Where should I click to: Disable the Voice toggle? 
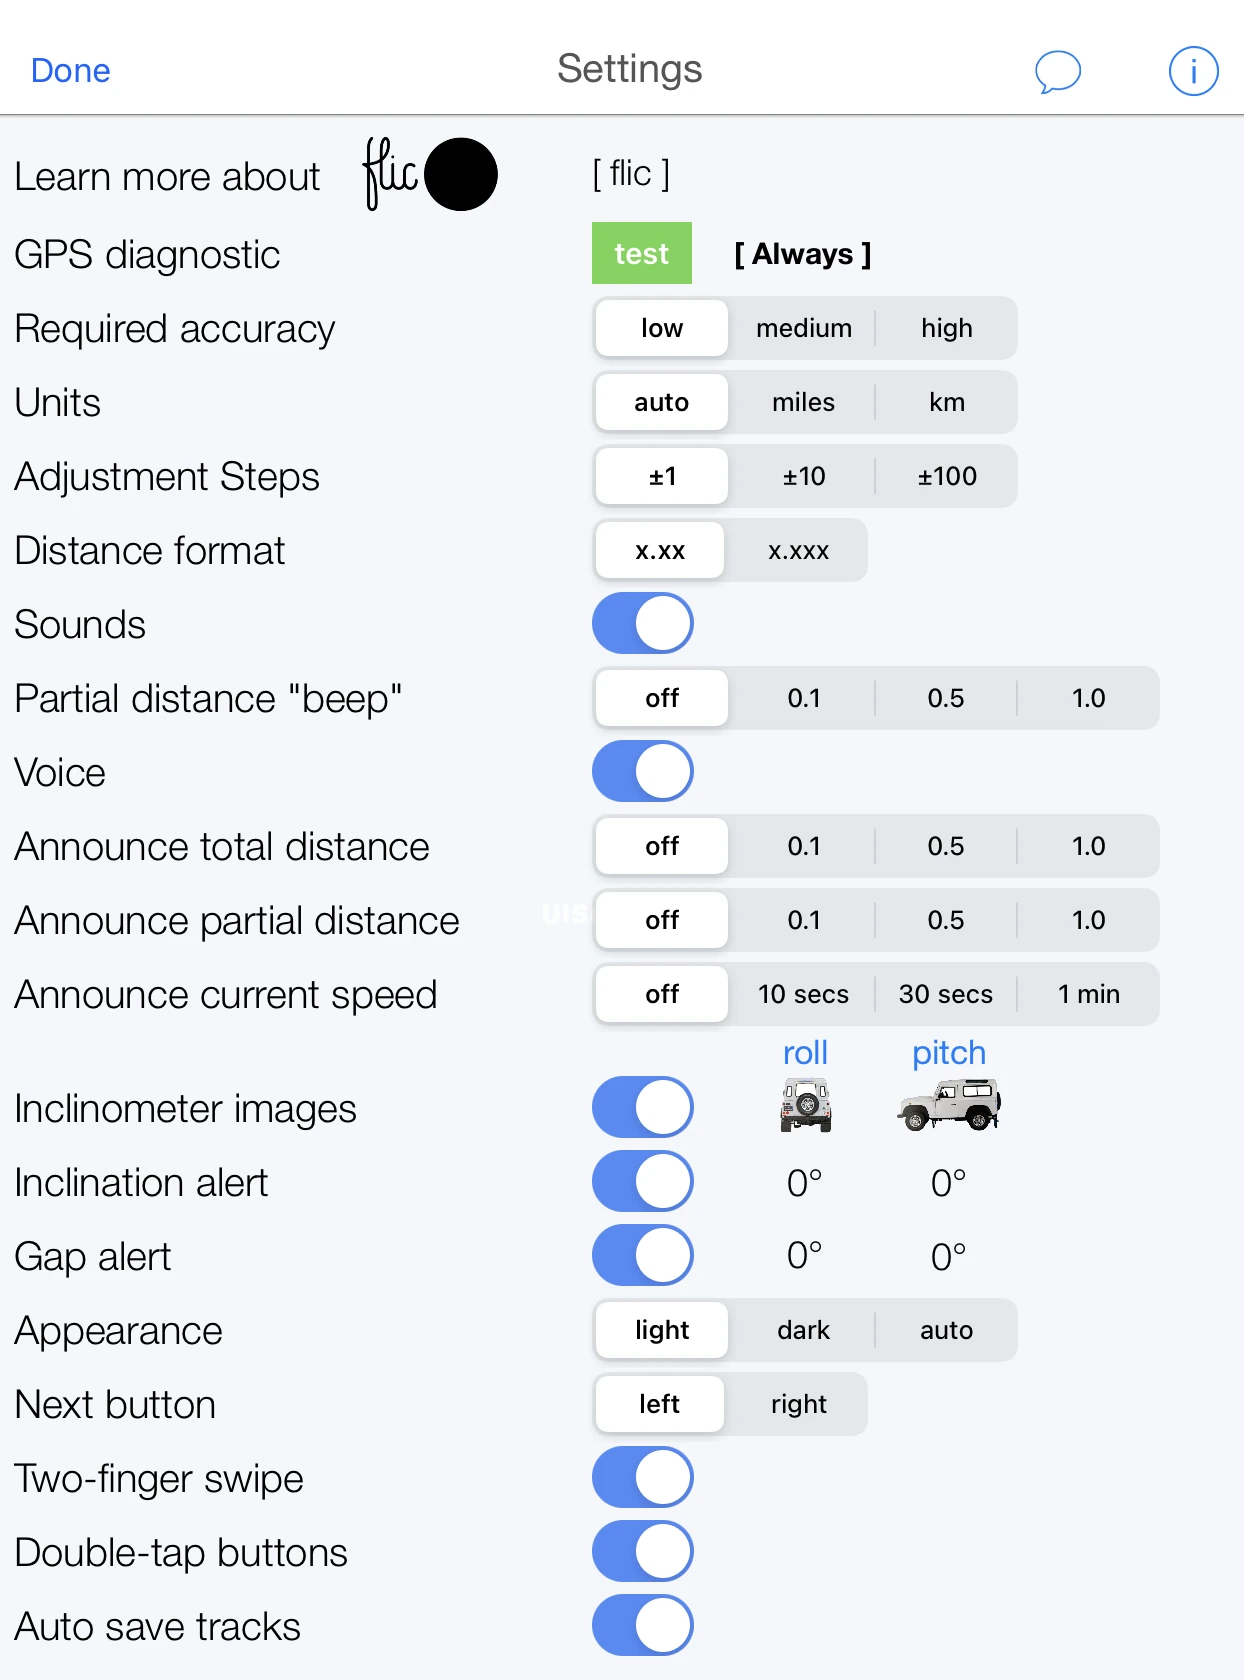pyautogui.click(x=642, y=771)
